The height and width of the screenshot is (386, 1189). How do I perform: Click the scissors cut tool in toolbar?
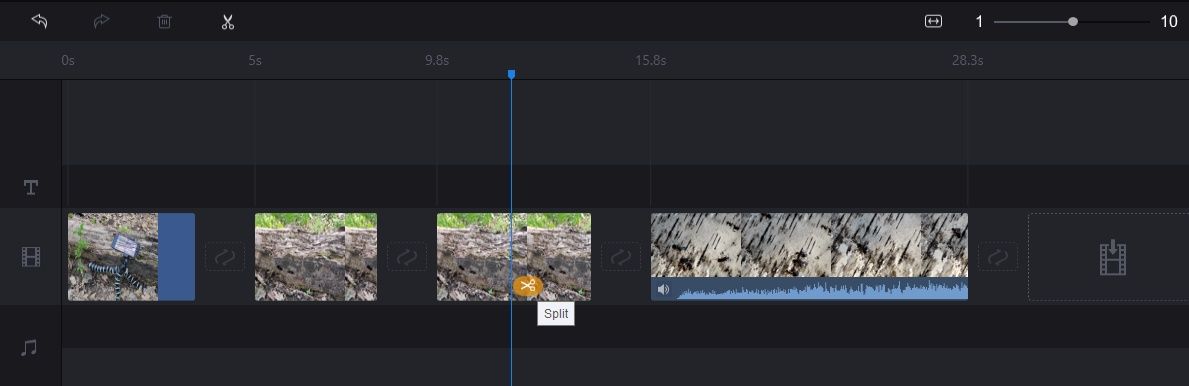(227, 21)
